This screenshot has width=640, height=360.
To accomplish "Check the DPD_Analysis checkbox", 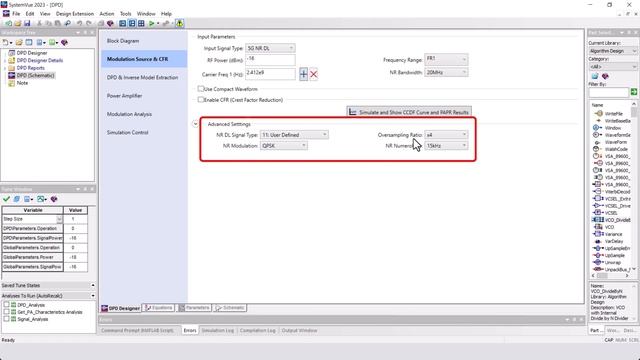I will pos(6,304).
